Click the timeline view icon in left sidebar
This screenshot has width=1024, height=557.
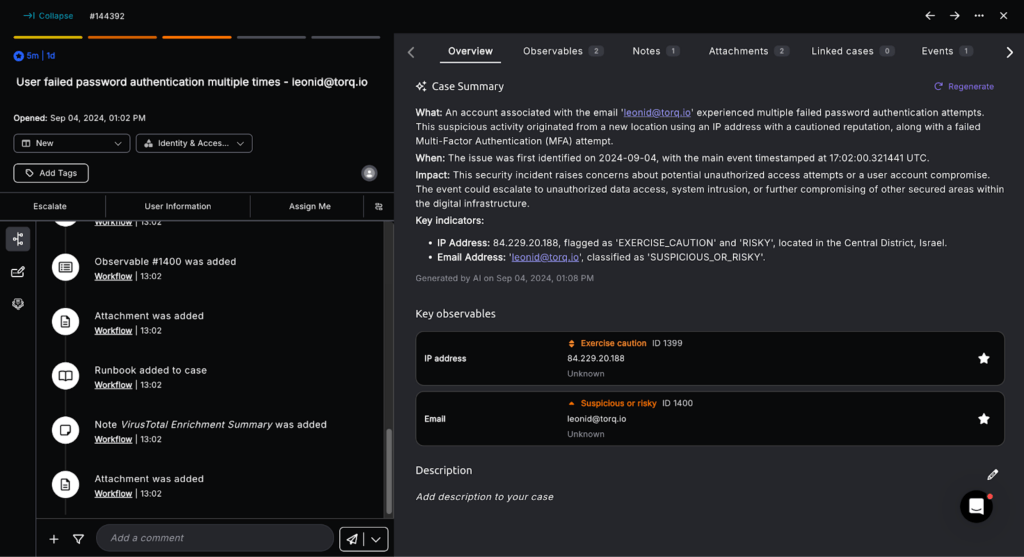18,239
